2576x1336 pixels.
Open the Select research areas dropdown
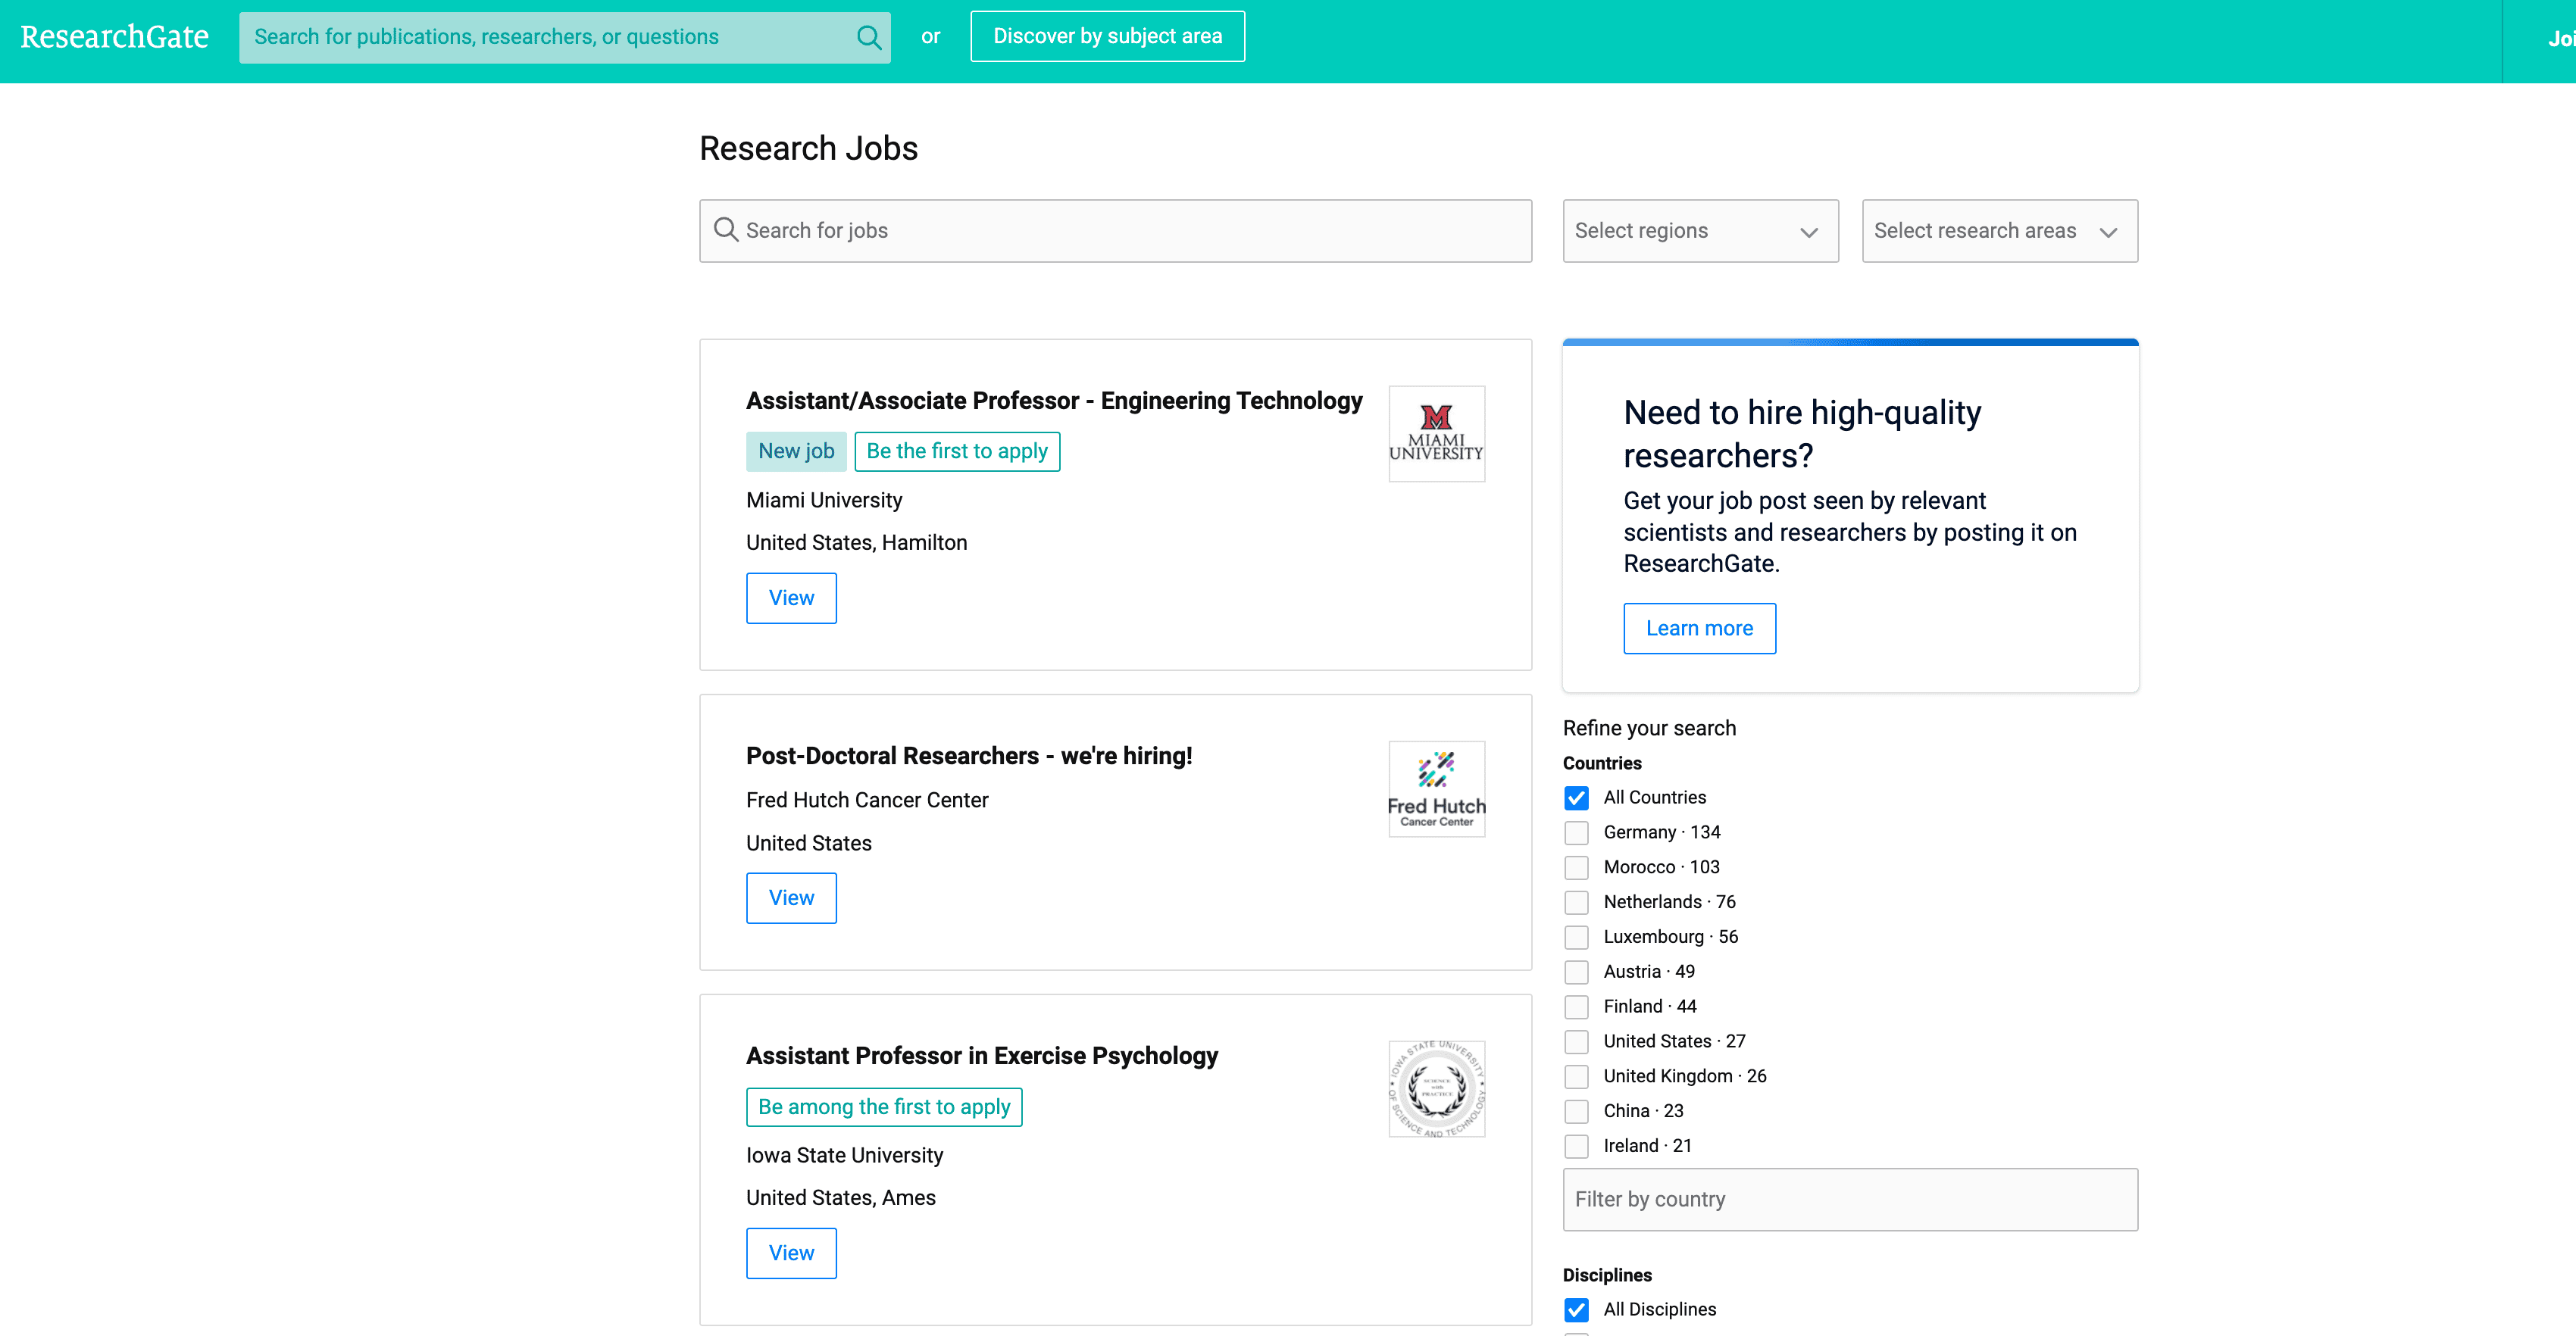pos(1998,231)
